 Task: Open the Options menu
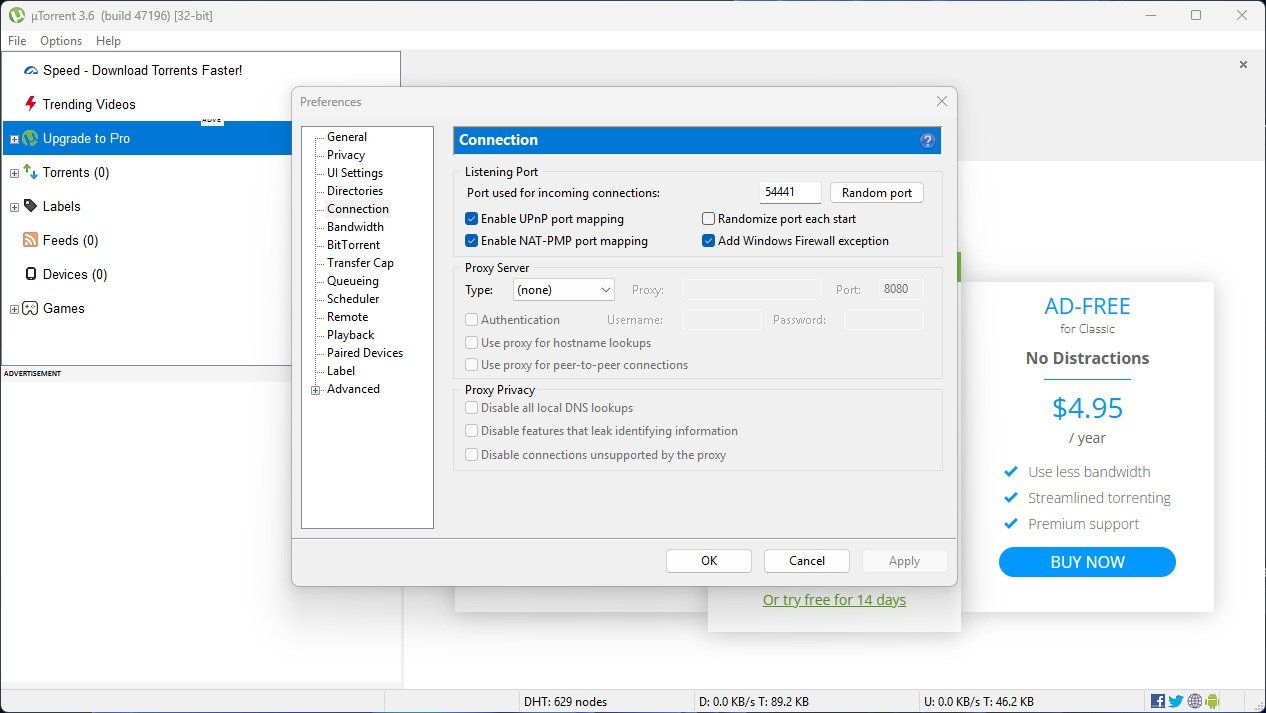click(x=61, y=41)
